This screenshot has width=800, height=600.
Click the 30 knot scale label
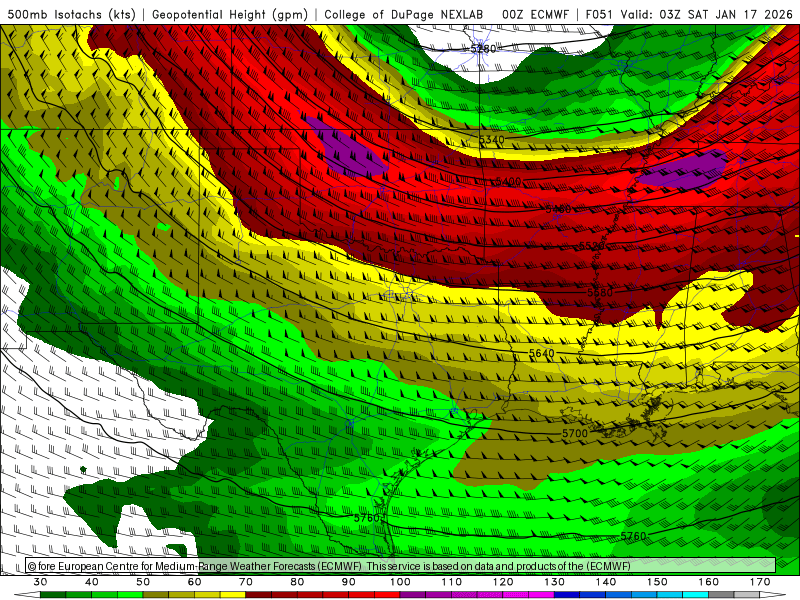(40, 582)
